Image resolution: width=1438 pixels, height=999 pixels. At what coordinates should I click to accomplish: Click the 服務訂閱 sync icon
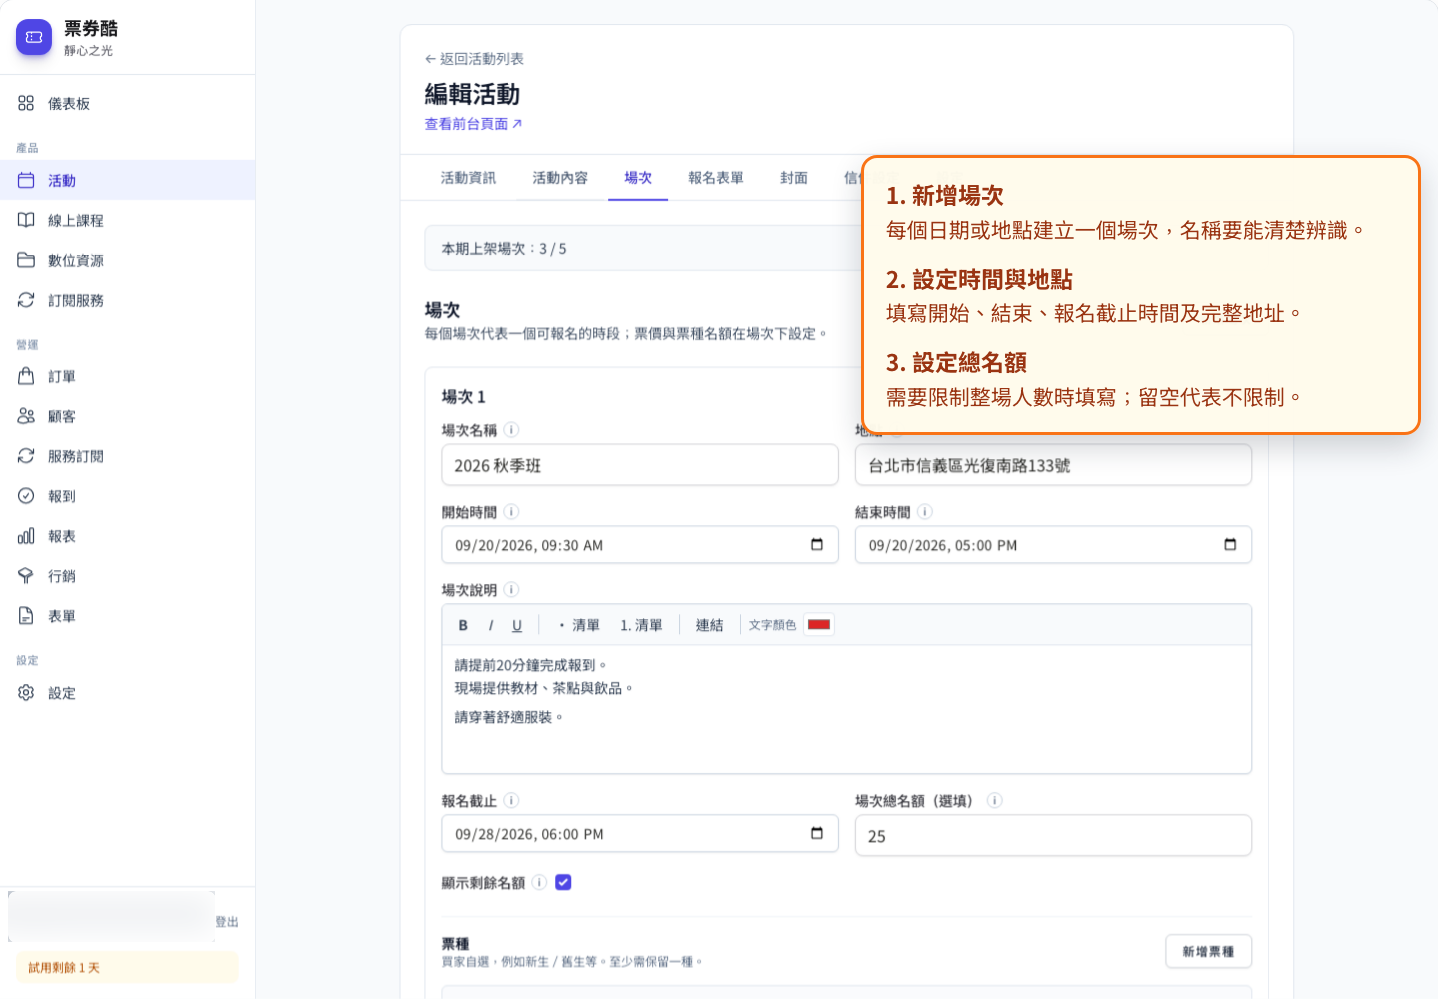tap(26, 456)
